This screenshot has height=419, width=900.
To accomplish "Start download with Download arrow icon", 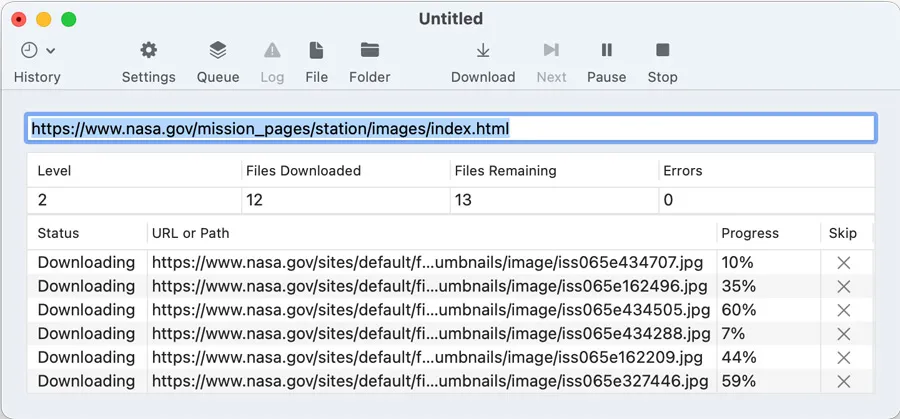I will [x=483, y=51].
